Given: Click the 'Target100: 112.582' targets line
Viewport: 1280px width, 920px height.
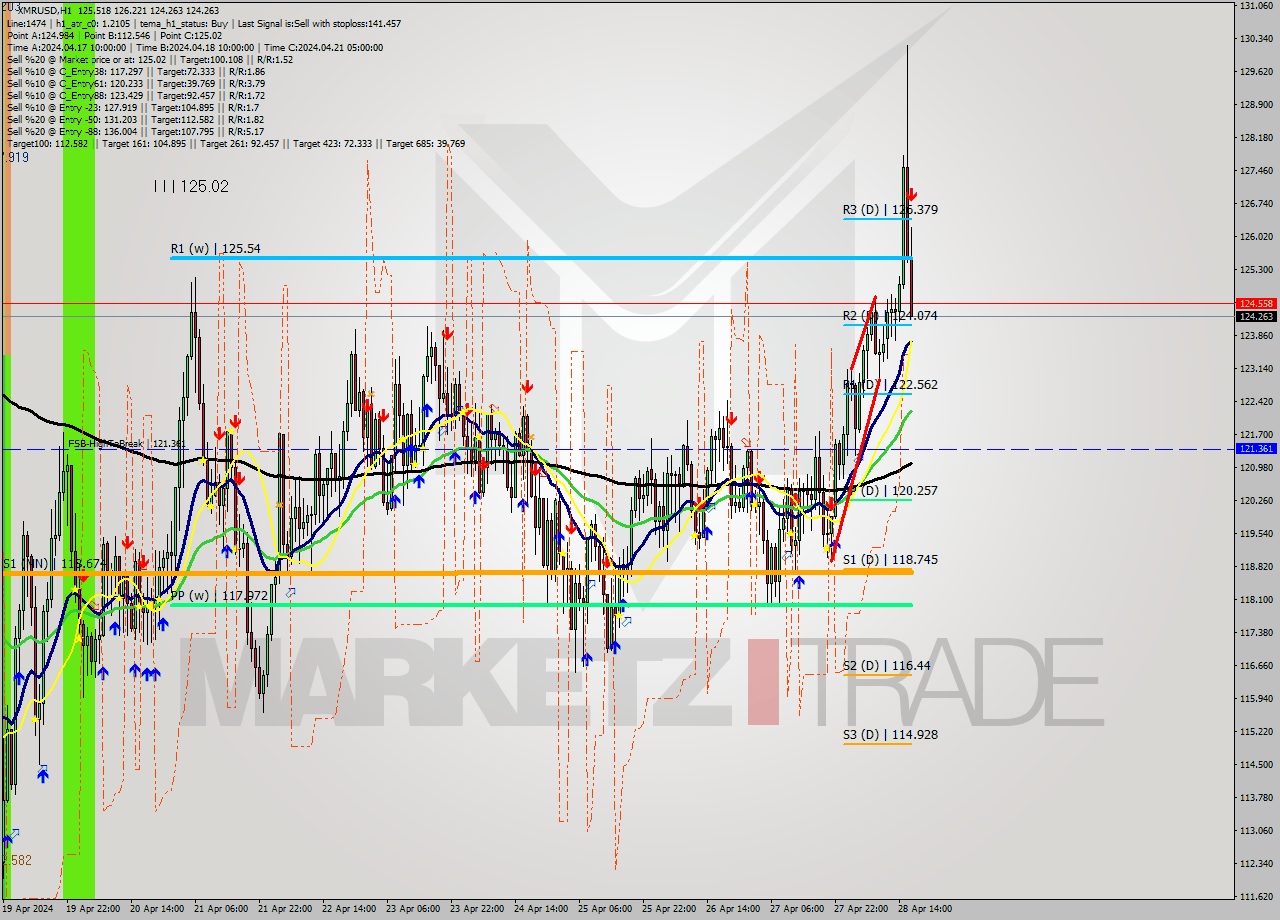Looking at the screenshot, I should point(236,143).
